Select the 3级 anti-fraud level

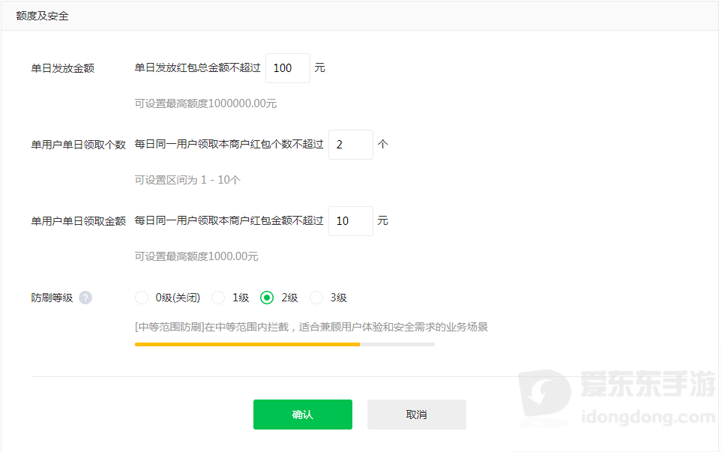click(316, 298)
